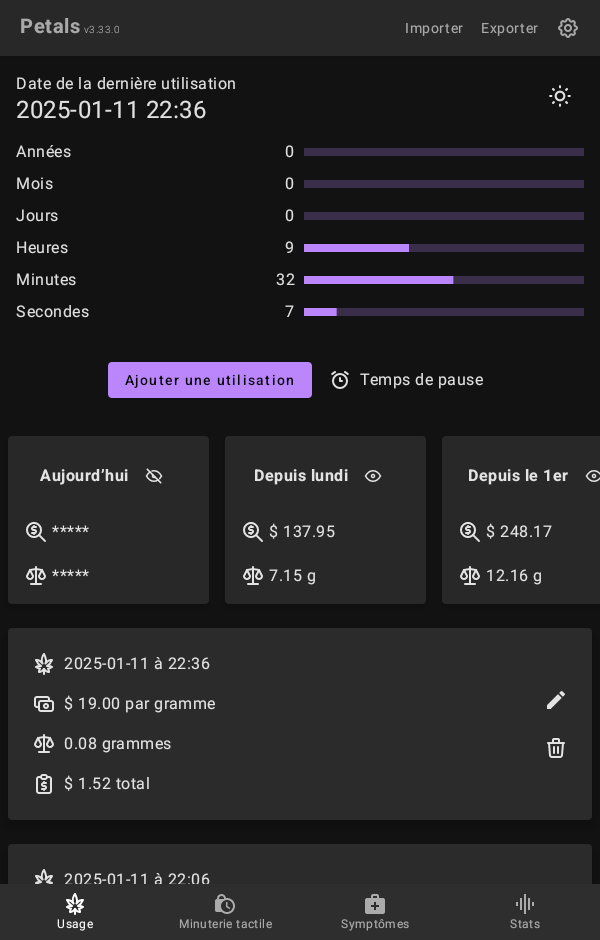Viewport: 600px width, 940px height.
Task: Go to the Stats tab
Action: 525,911
